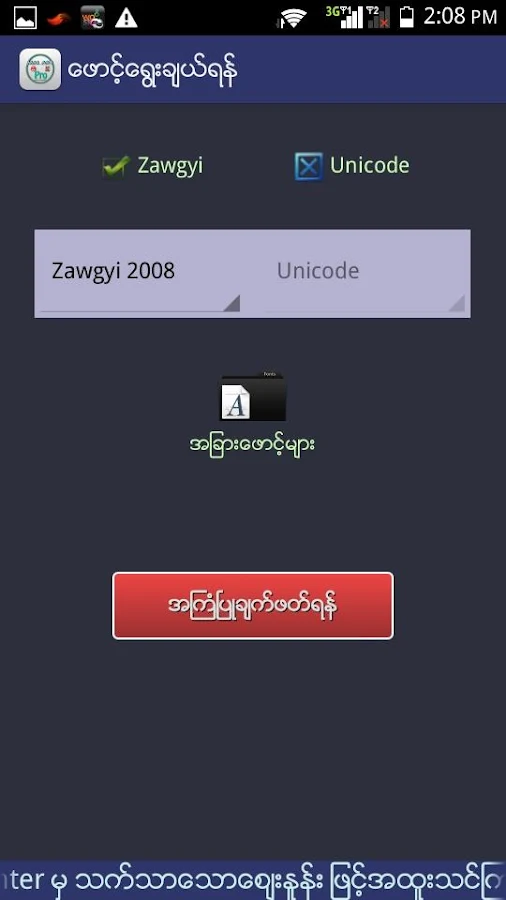Open the warning triangle notification
The image size is (506, 900).
[x=126, y=18]
